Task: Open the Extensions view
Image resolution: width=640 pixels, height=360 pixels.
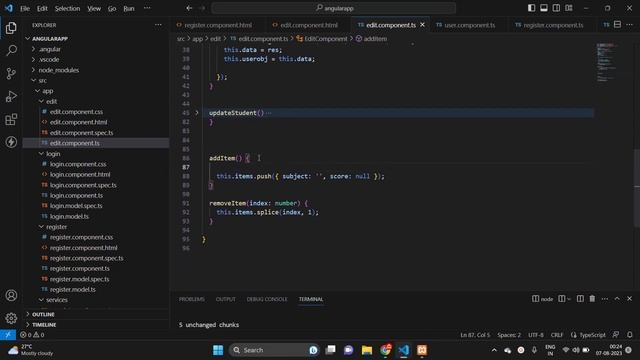Action: 11,119
